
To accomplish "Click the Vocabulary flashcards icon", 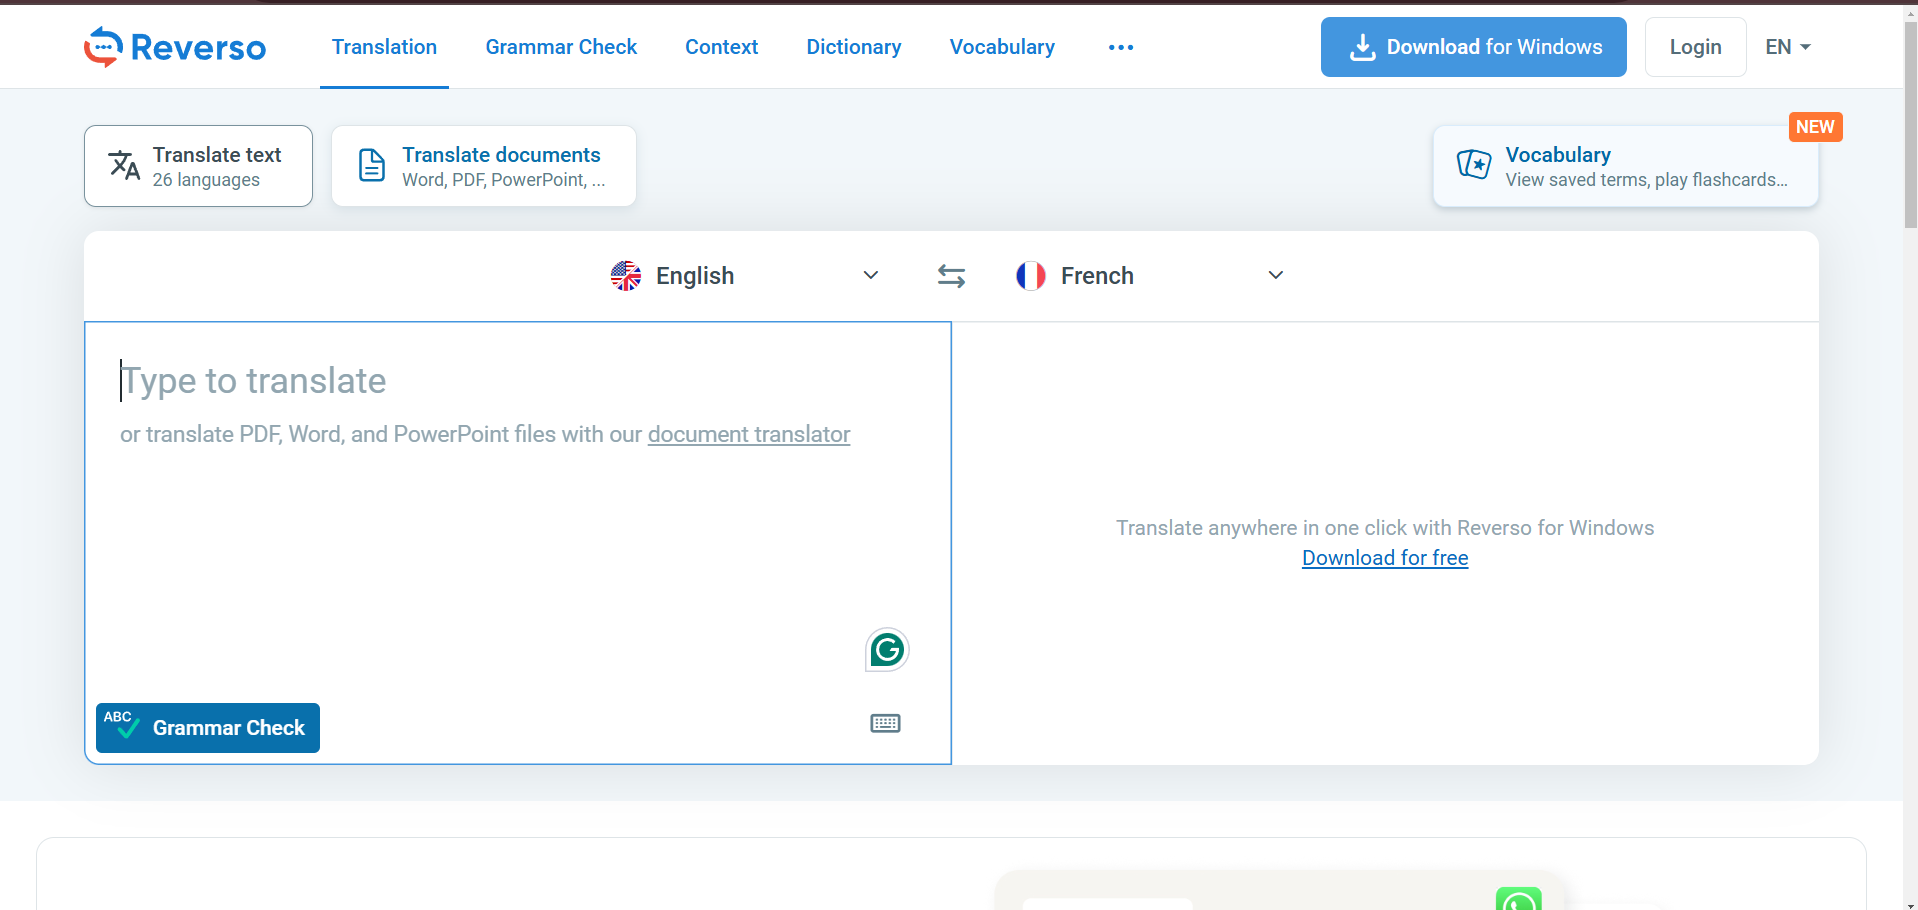I will coord(1473,164).
